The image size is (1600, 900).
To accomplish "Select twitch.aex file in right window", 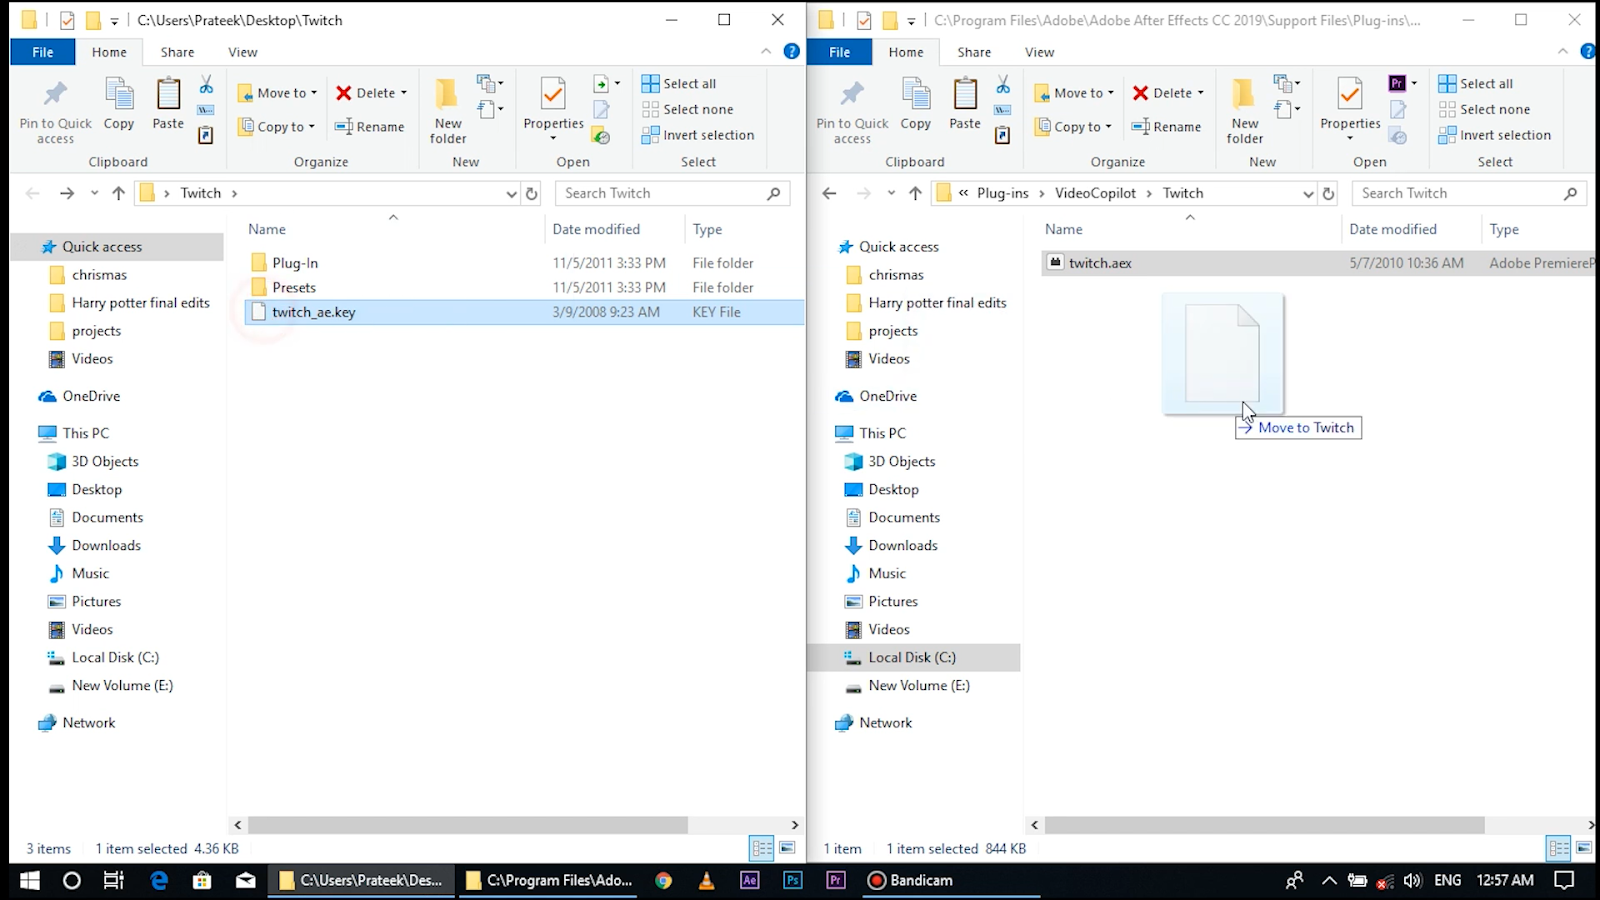I will 1318,263.
